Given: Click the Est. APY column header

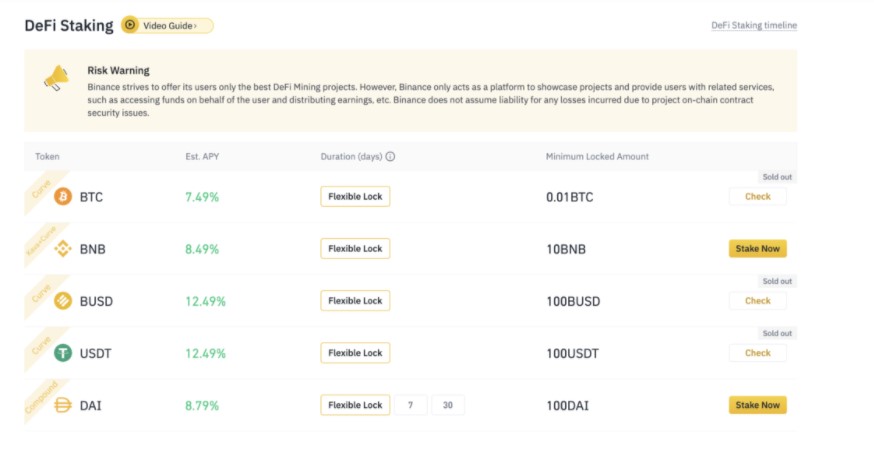Looking at the screenshot, I should [202, 157].
